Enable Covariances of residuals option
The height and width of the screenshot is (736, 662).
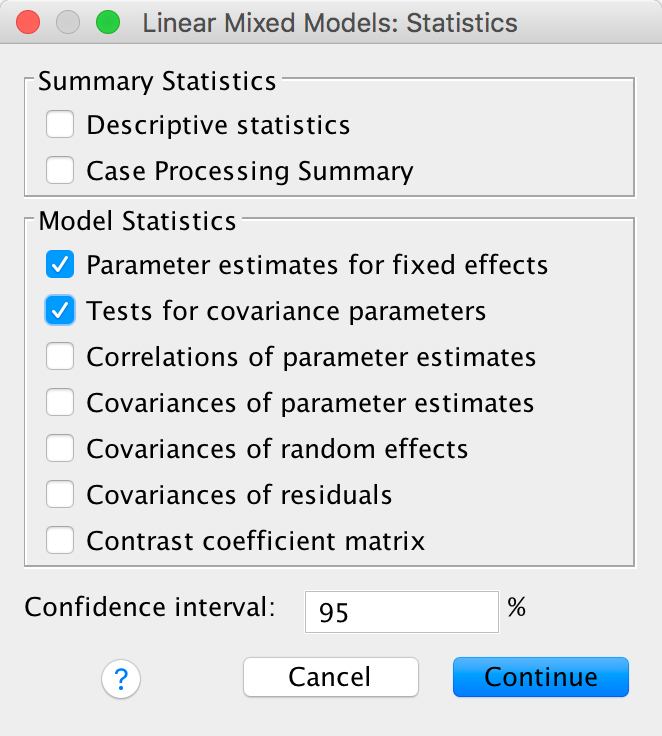(x=60, y=495)
